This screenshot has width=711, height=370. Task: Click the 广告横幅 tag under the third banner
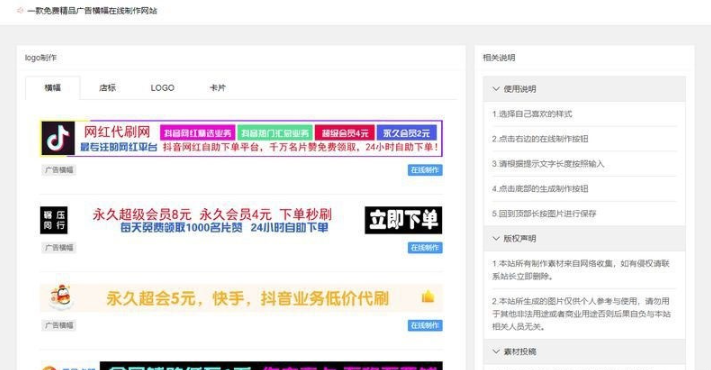point(58,325)
